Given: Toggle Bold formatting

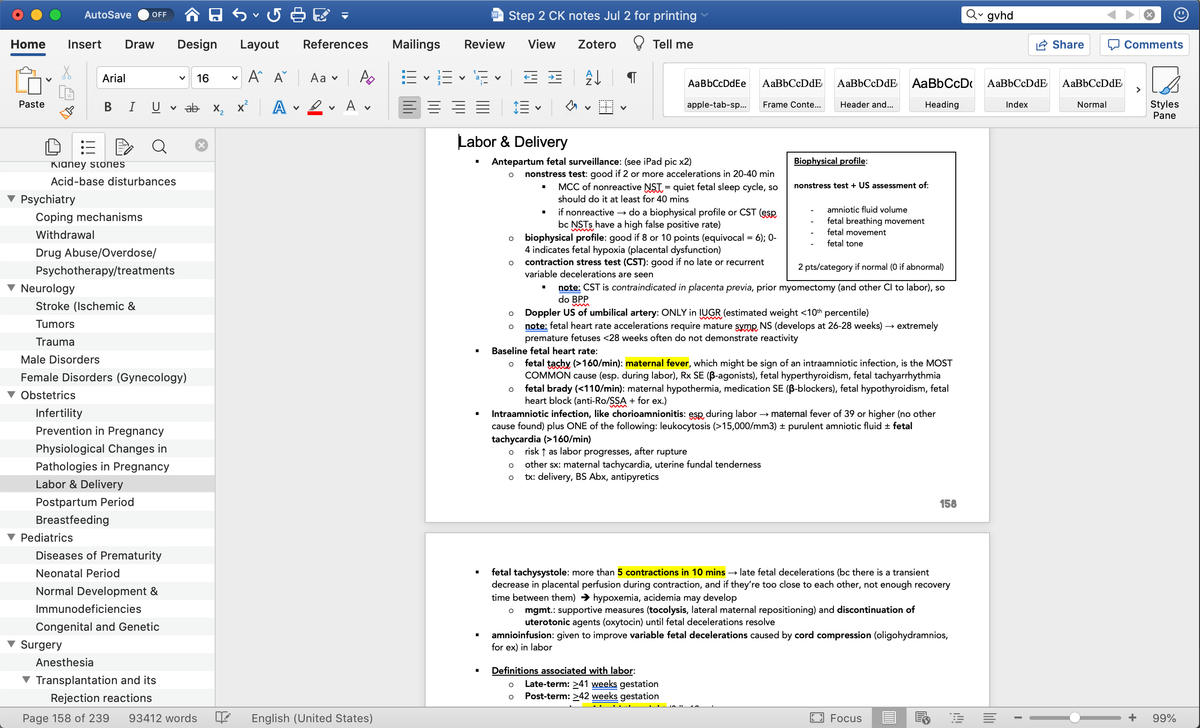Looking at the screenshot, I should point(108,106).
